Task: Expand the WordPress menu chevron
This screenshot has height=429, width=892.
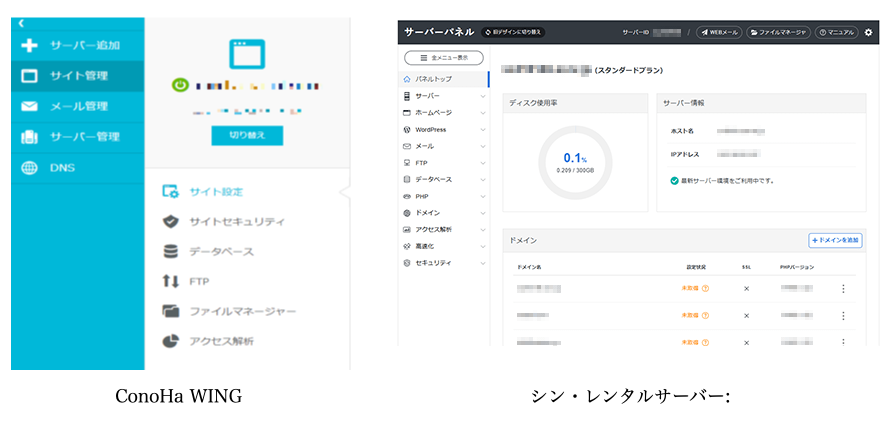Action: click(483, 130)
